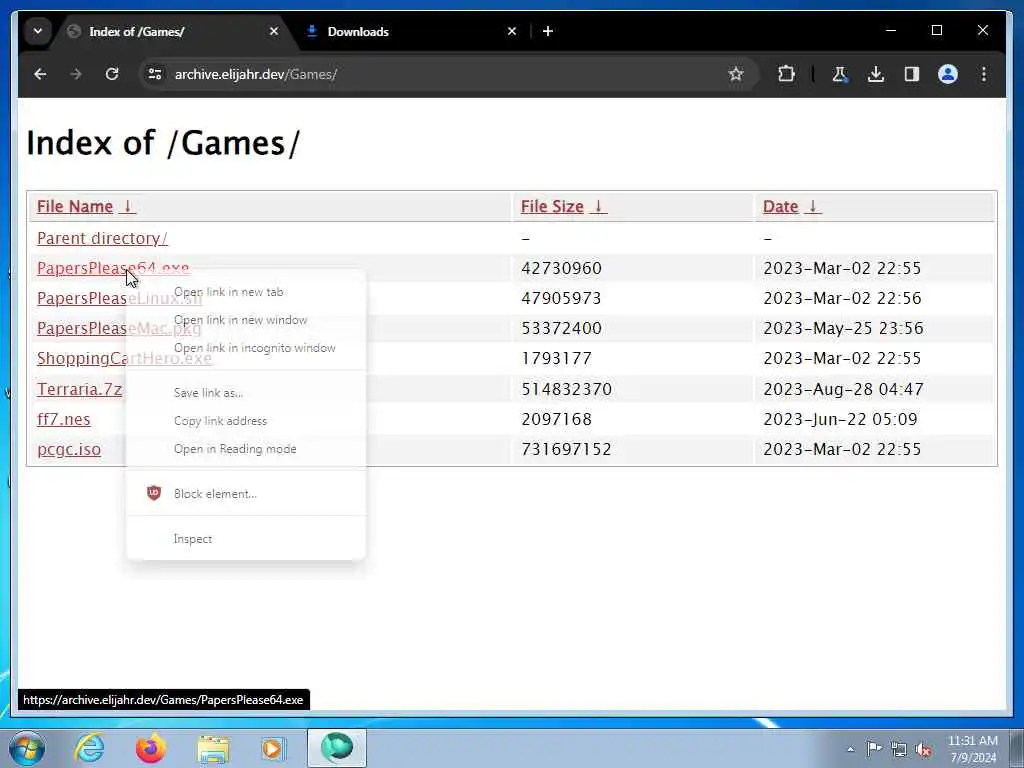
Task: Toggle the browser side panel
Action: pos(912,74)
